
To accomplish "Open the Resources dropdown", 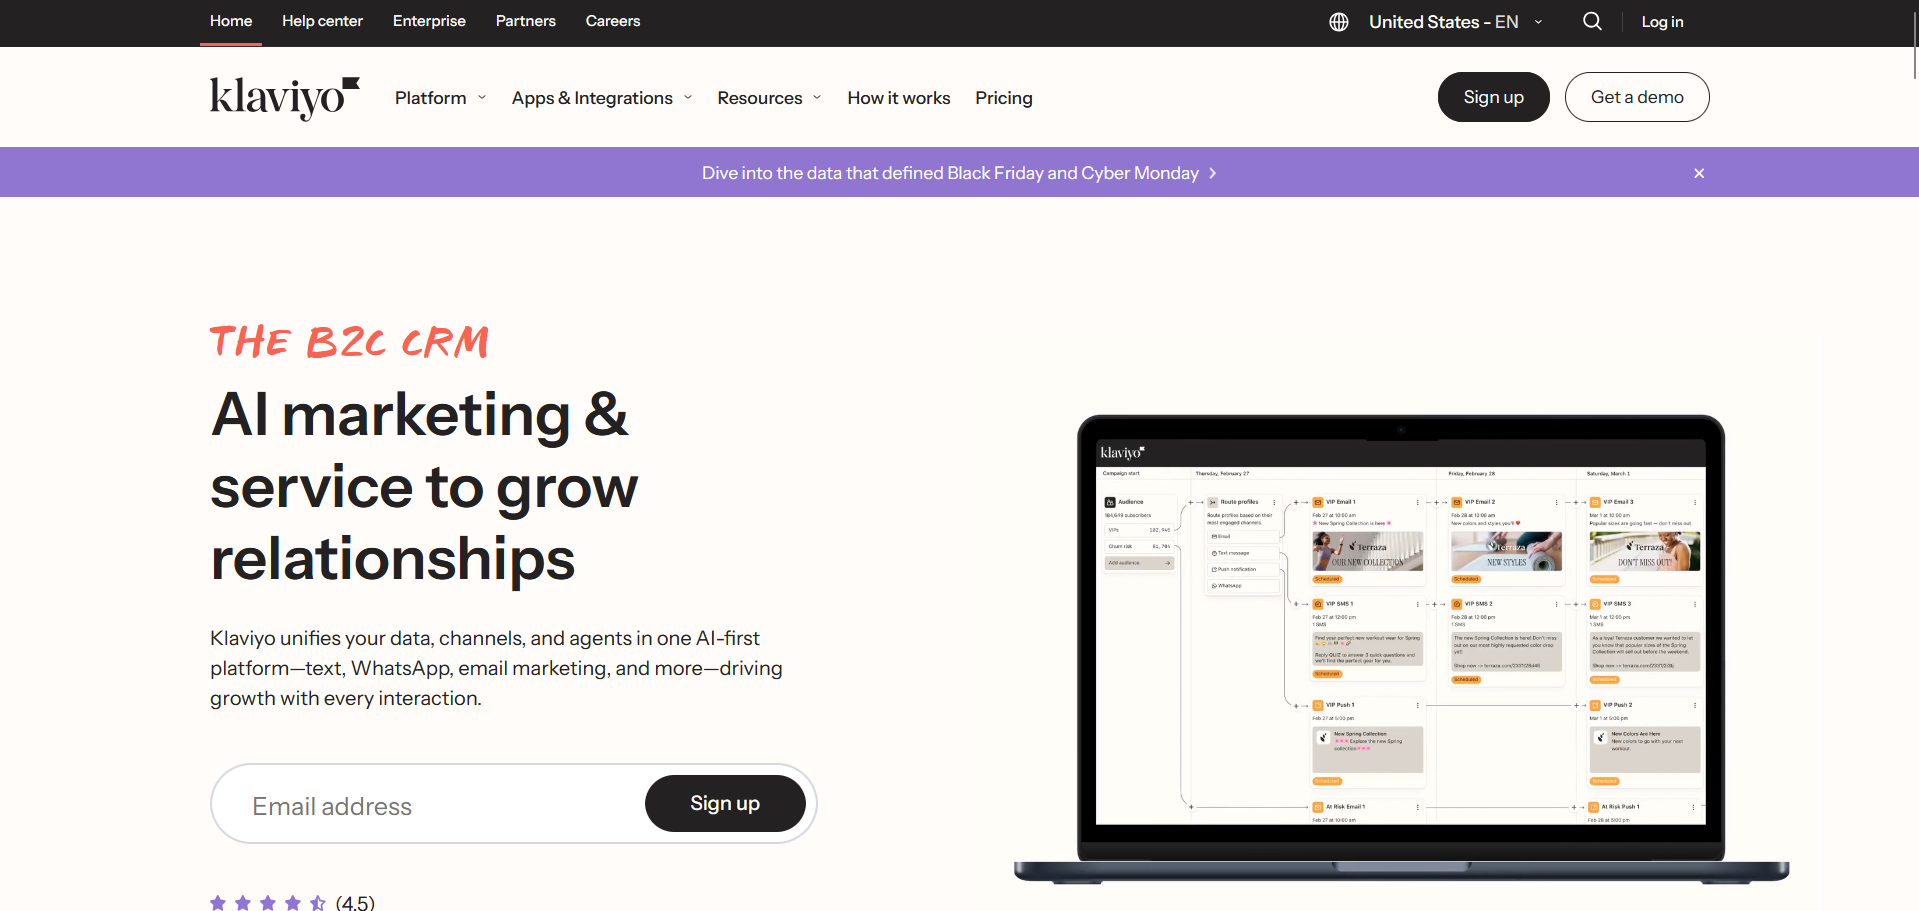I will [x=769, y=98].
